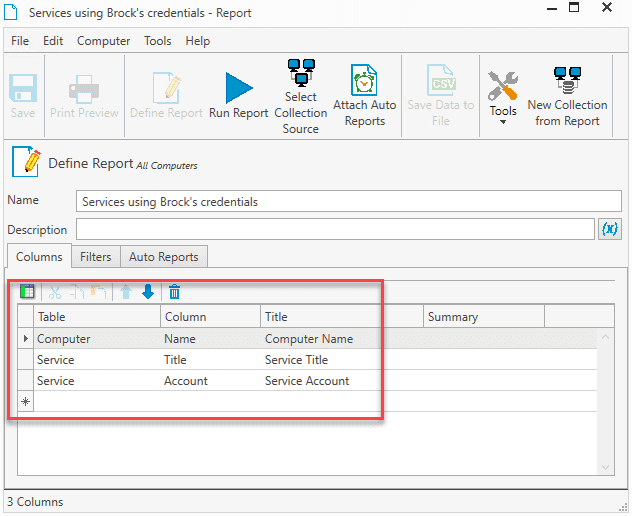Open the File menu
The width and height of the screenshot is (632, 516).
(x=20, y=41)
